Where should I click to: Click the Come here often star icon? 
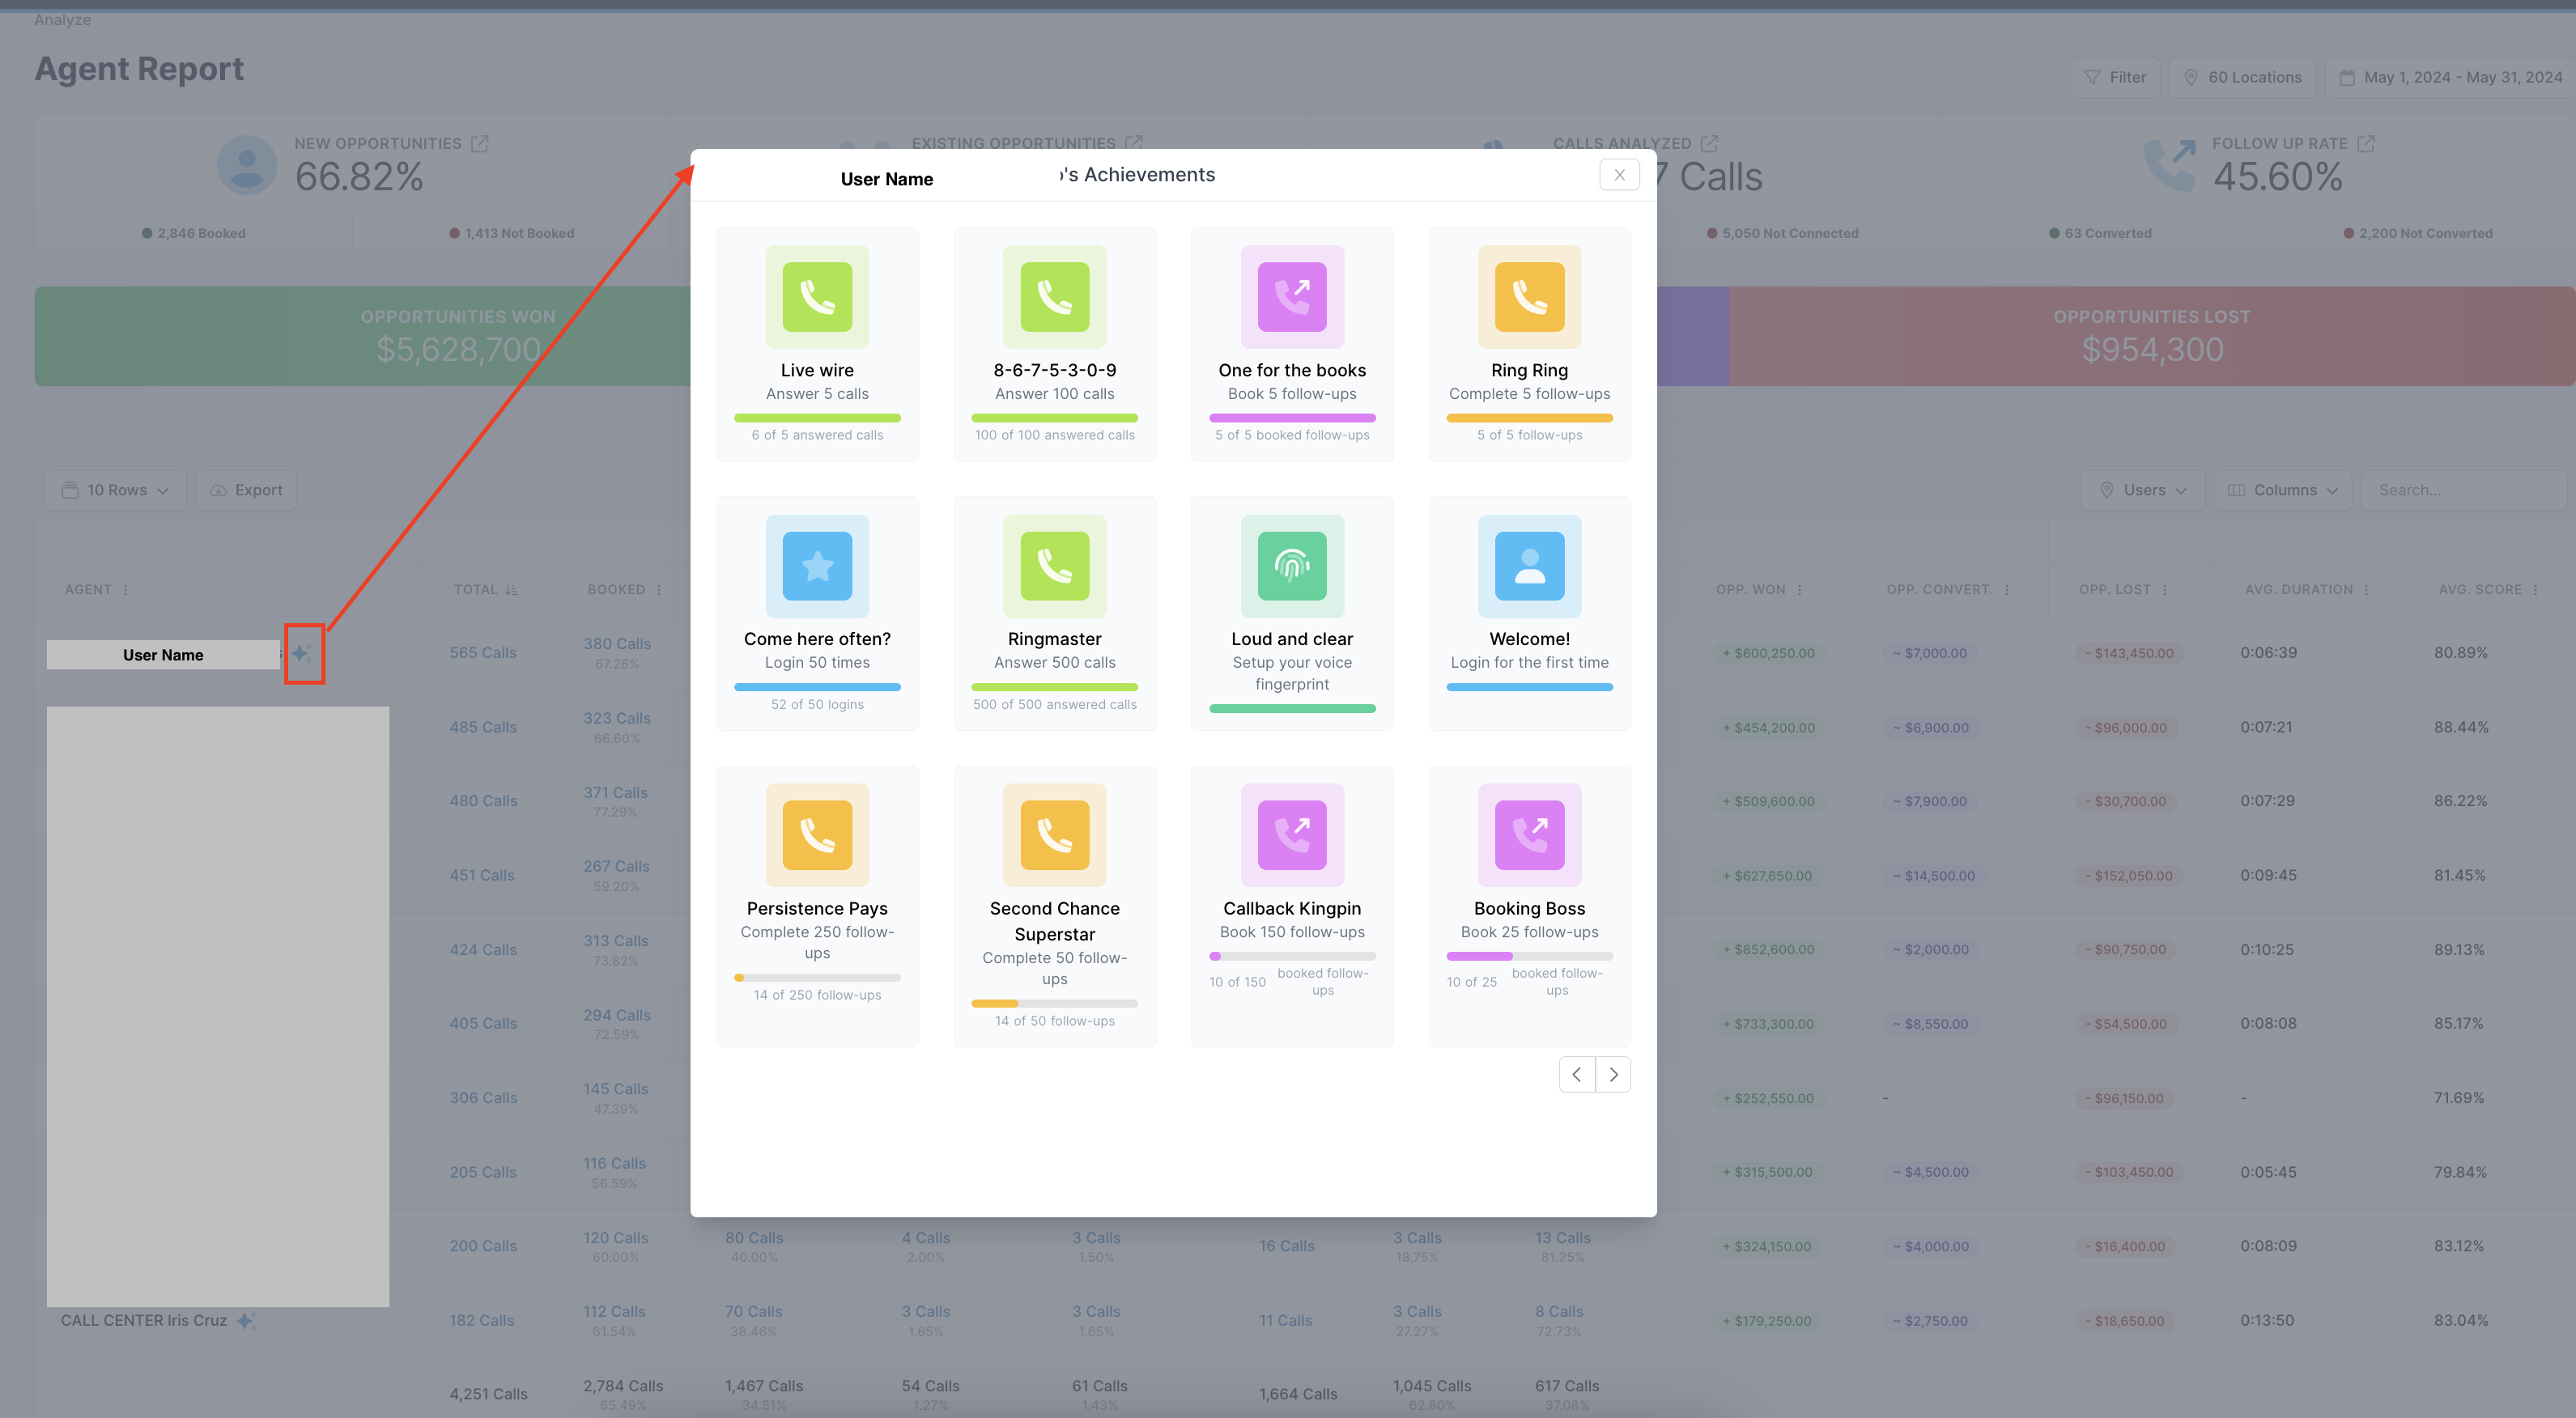click(x=817, y=566)
